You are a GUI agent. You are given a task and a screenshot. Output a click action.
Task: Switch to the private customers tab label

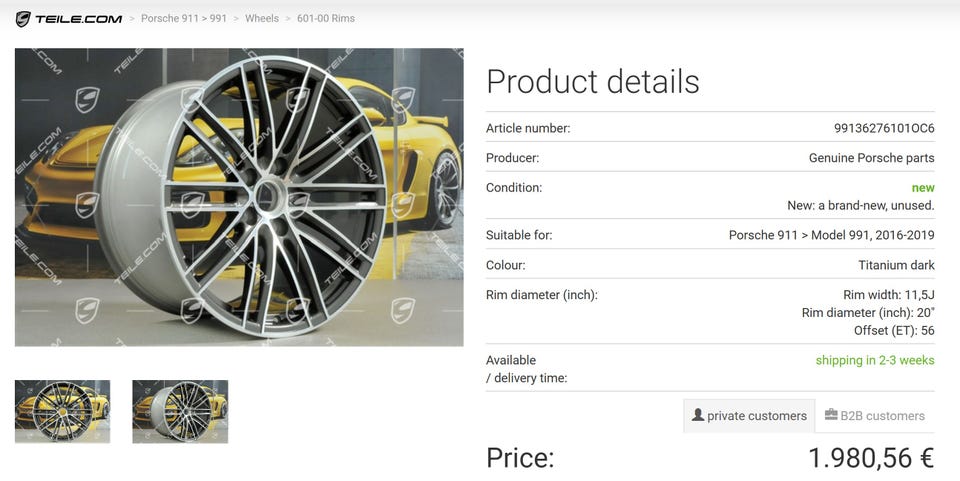click(756, 416)
